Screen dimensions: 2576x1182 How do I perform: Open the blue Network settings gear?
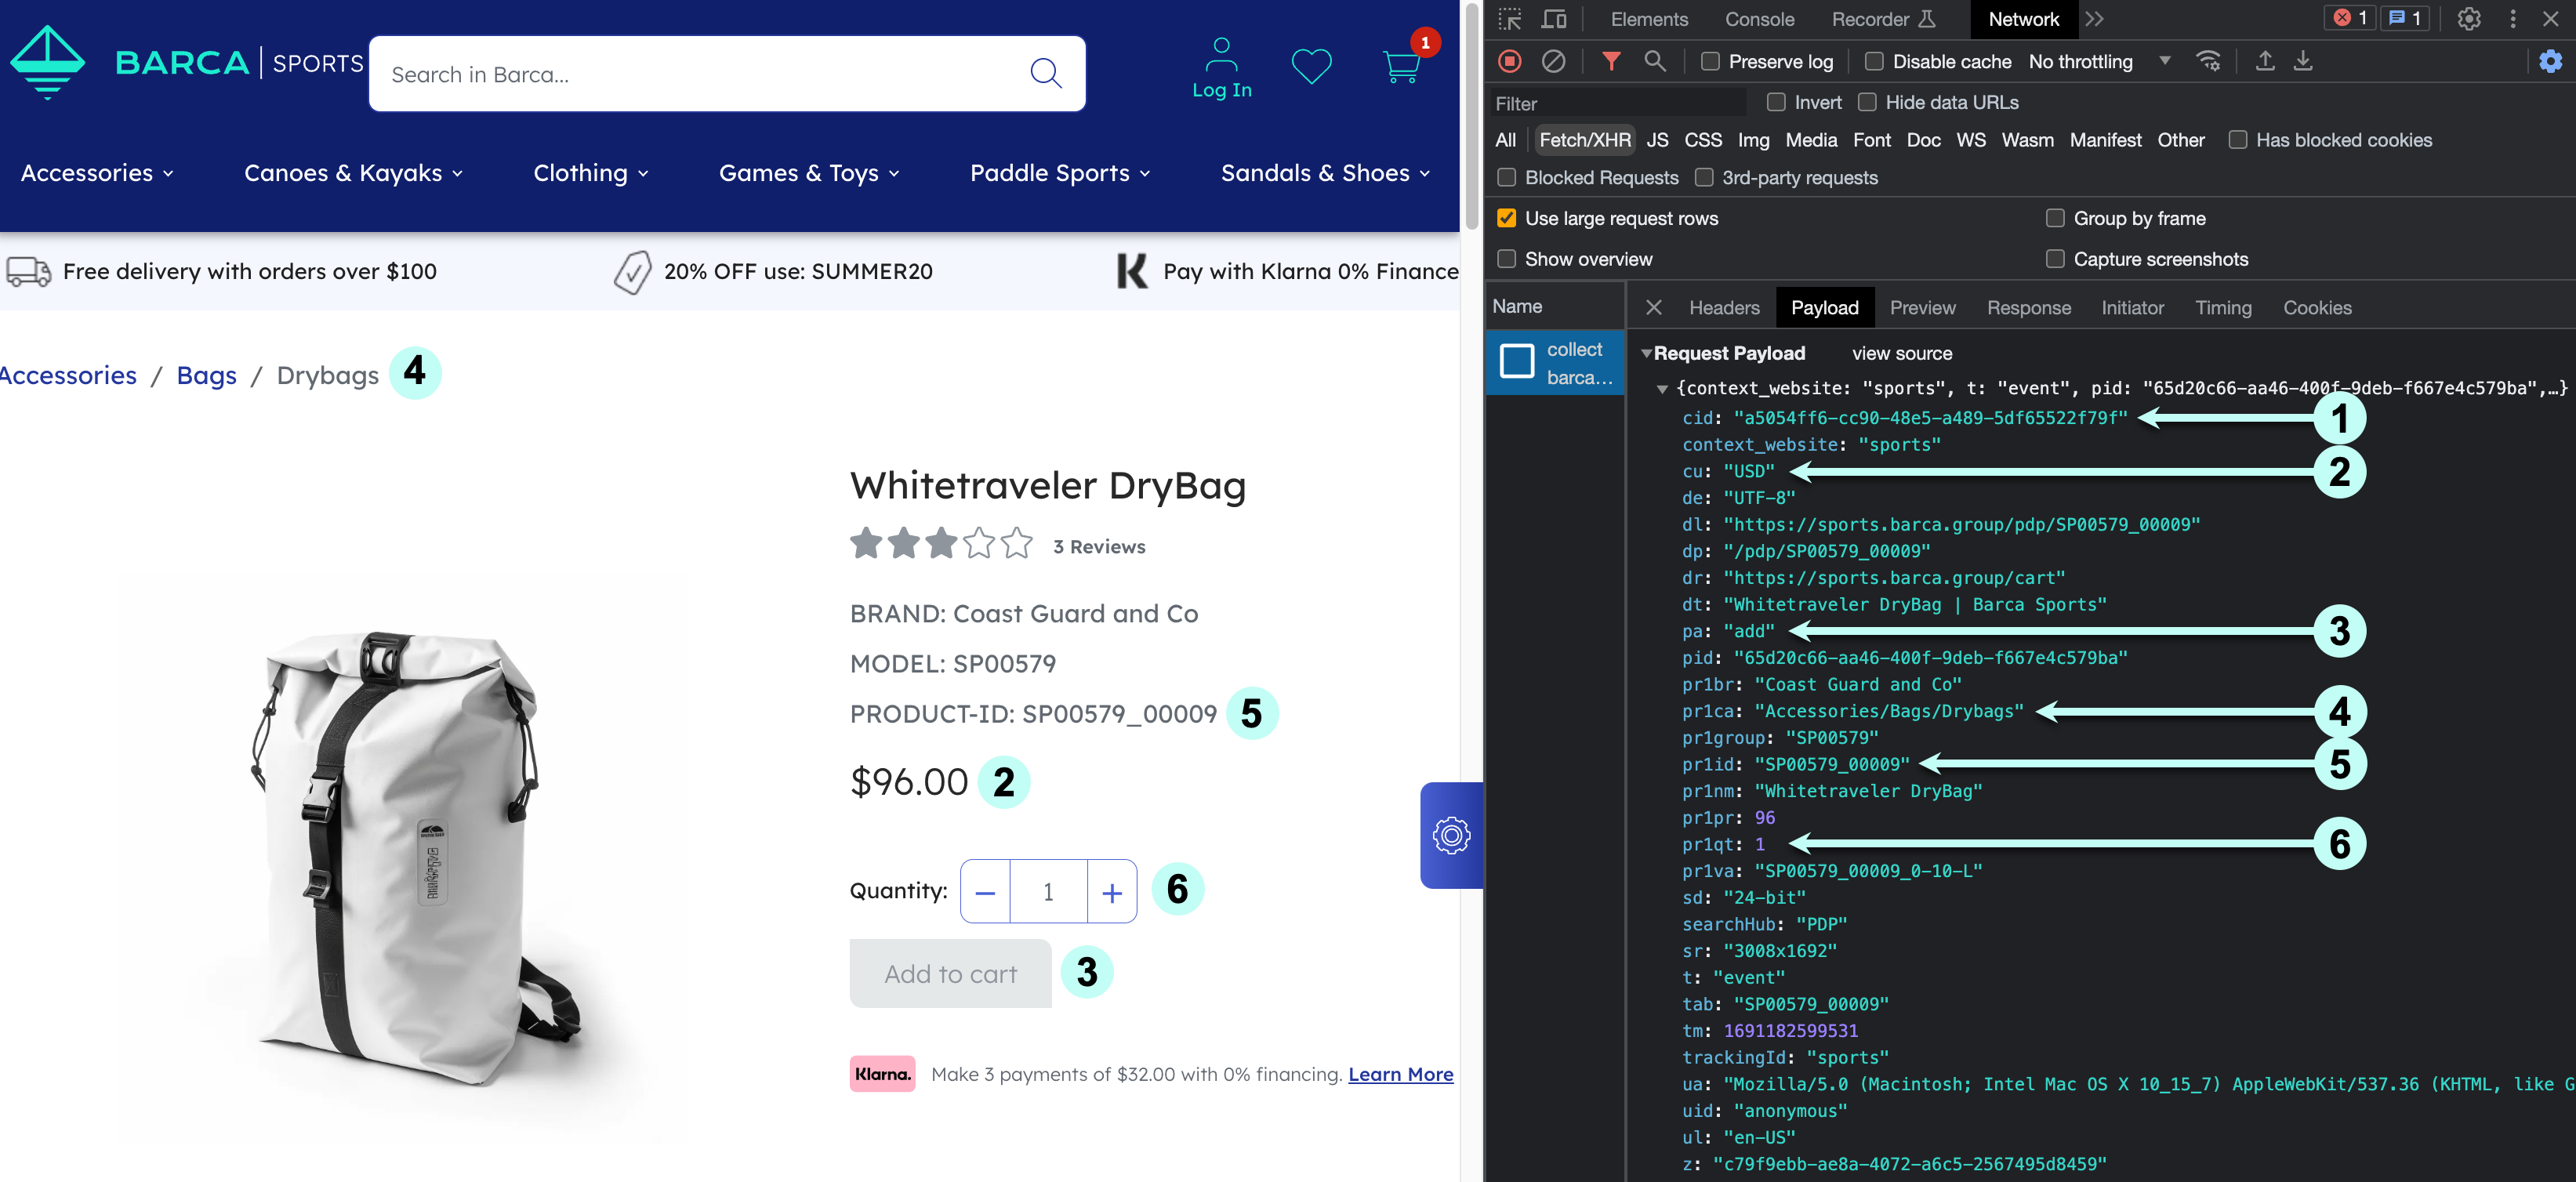(2550, 61)
